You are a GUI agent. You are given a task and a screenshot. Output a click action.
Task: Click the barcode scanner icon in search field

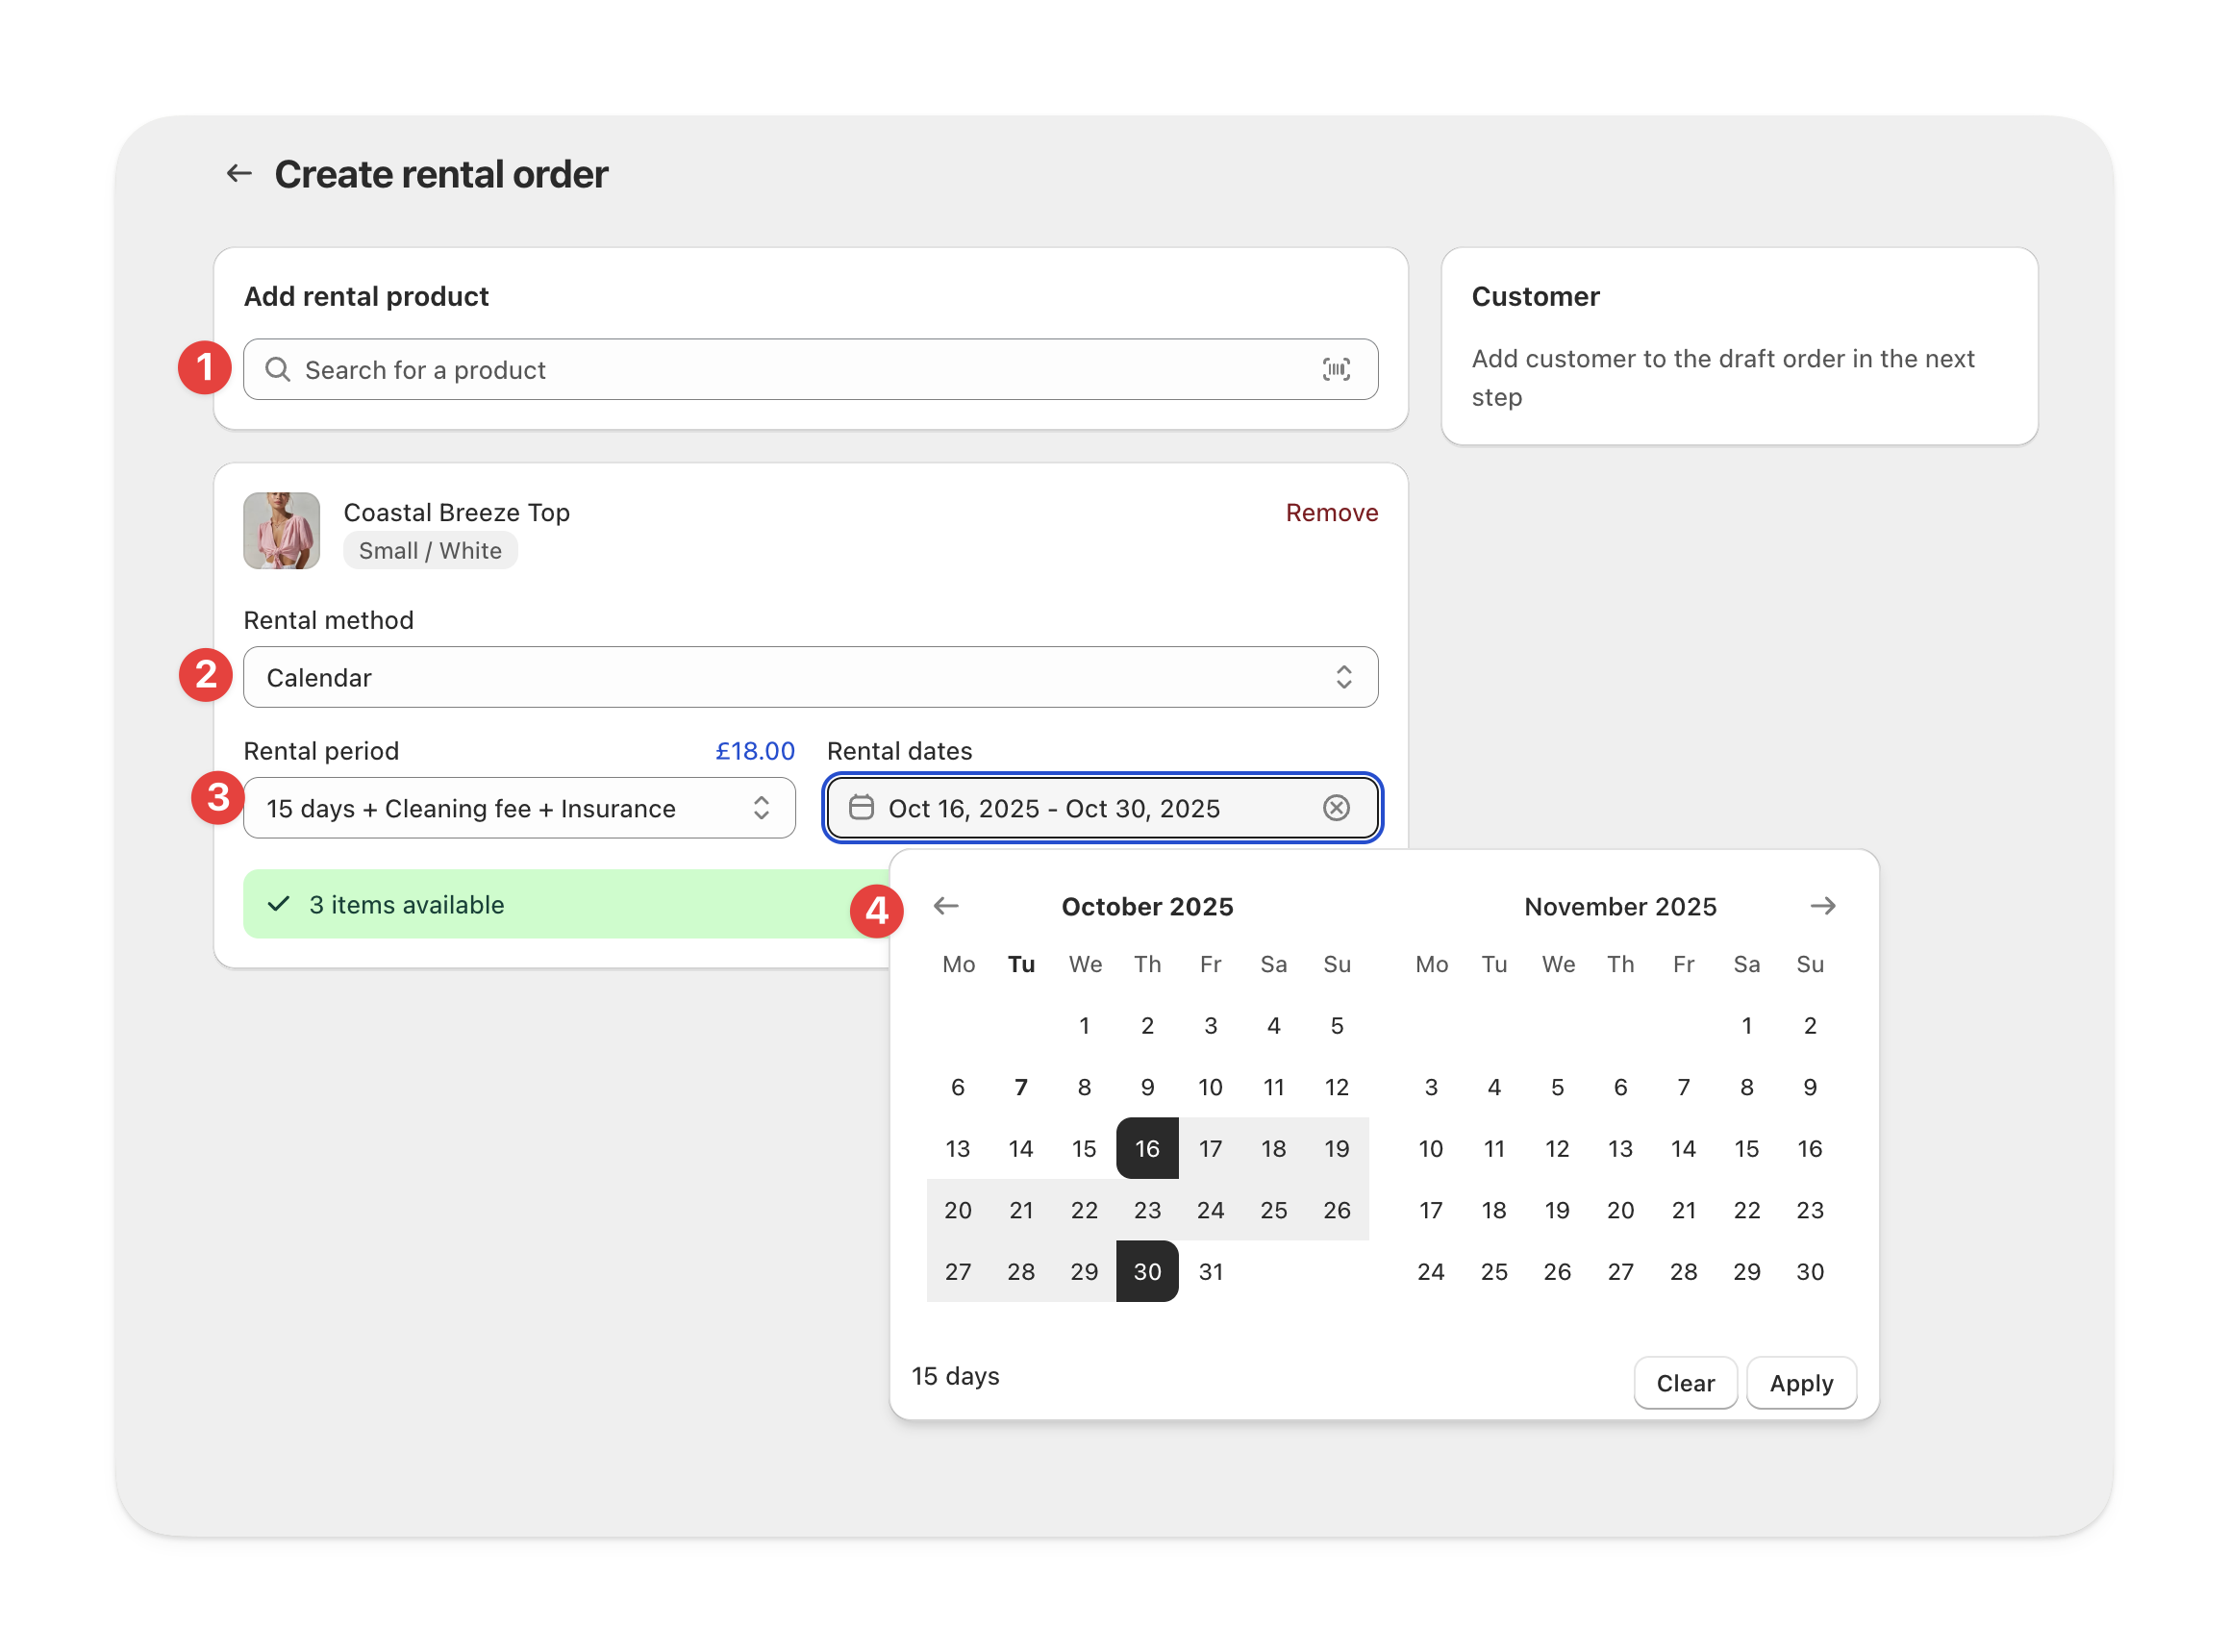1336,370
